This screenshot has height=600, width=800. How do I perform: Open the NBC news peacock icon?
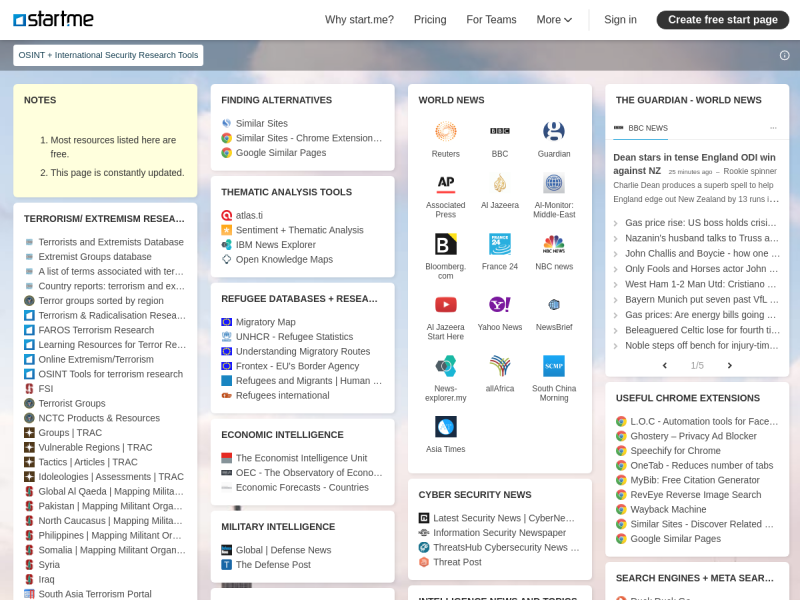554,244
